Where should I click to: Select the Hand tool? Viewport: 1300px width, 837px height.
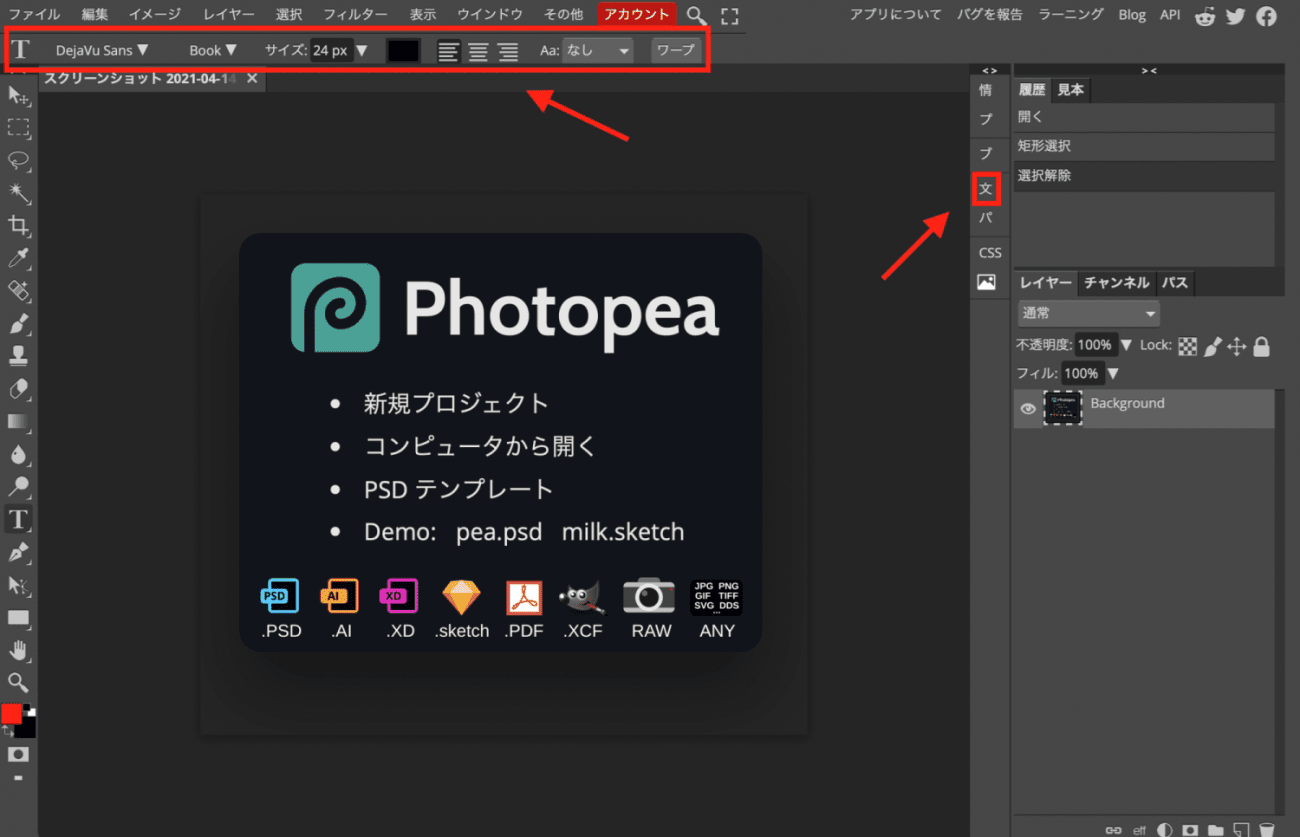18,651
